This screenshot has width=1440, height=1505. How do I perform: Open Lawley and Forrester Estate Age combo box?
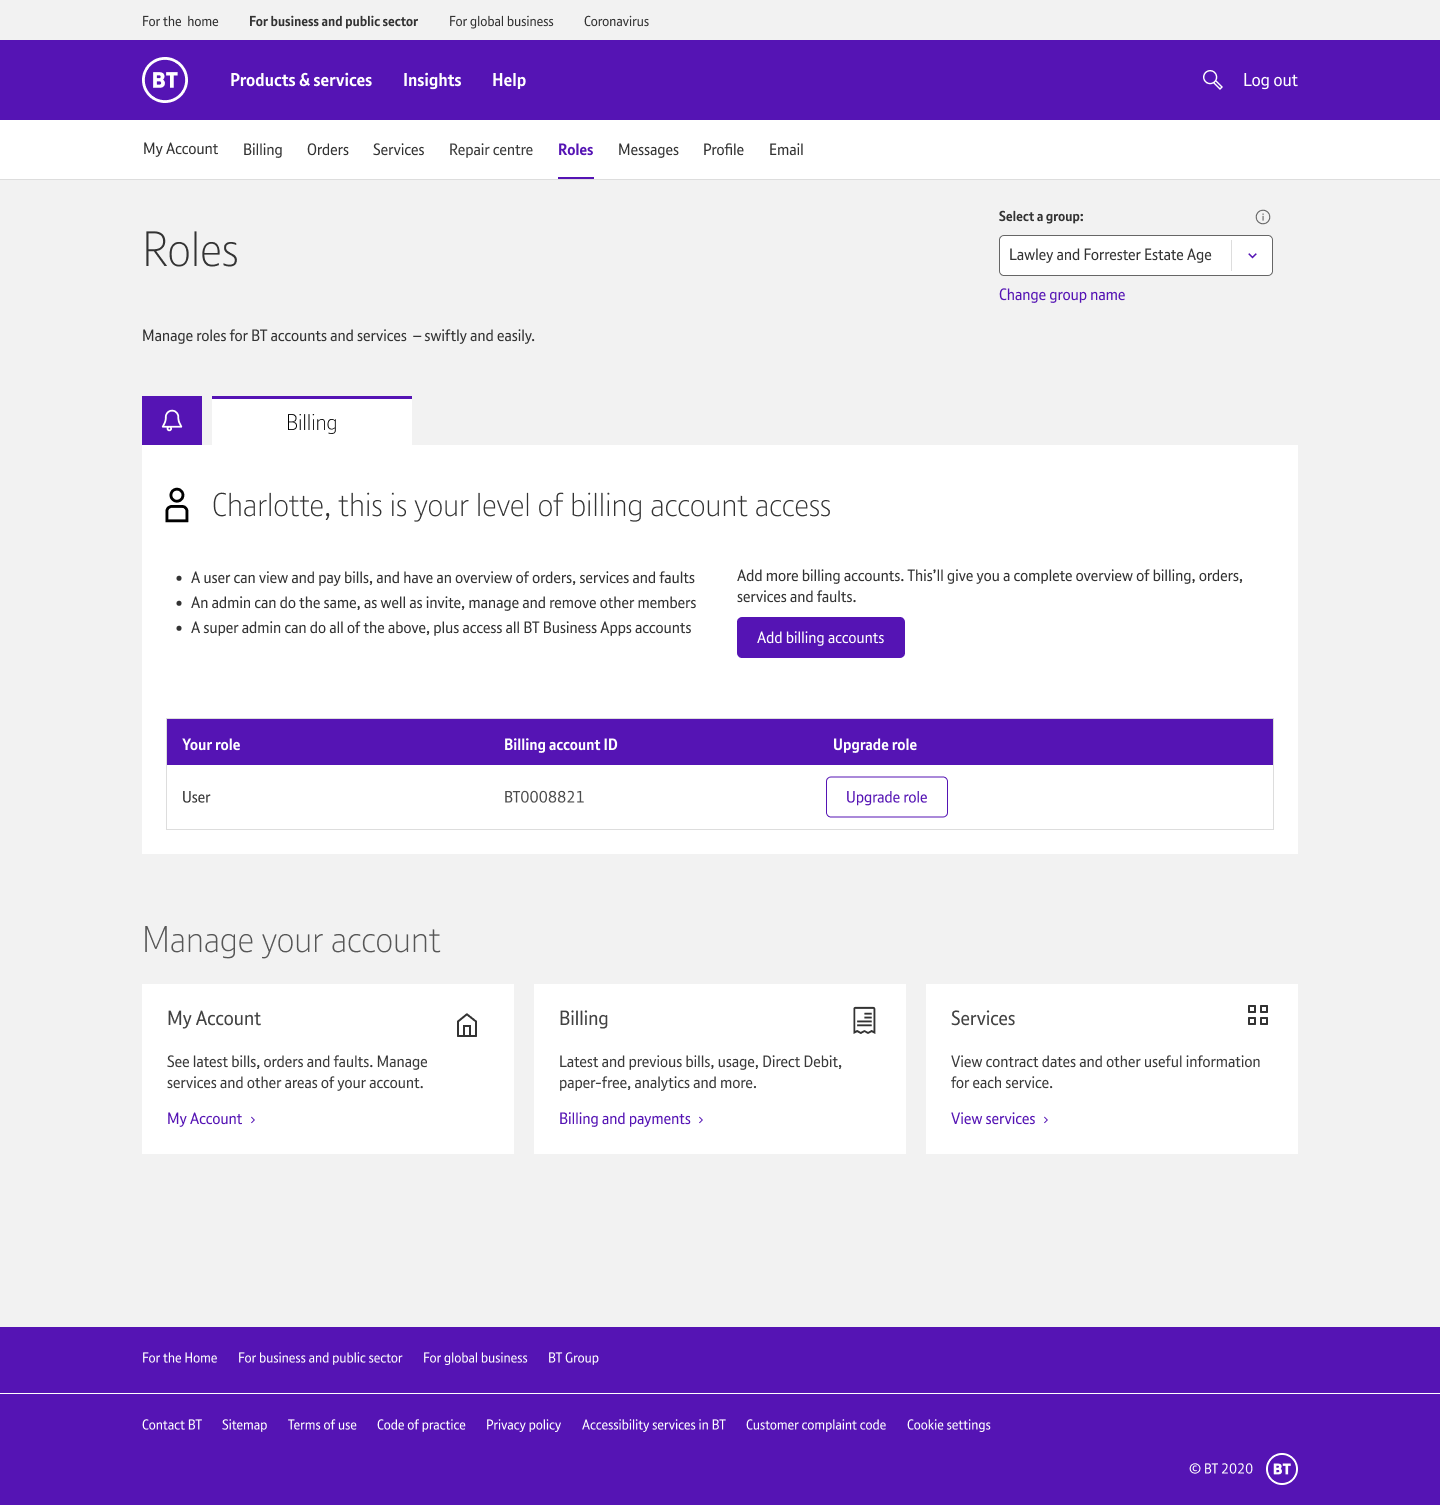(1135, 256)
